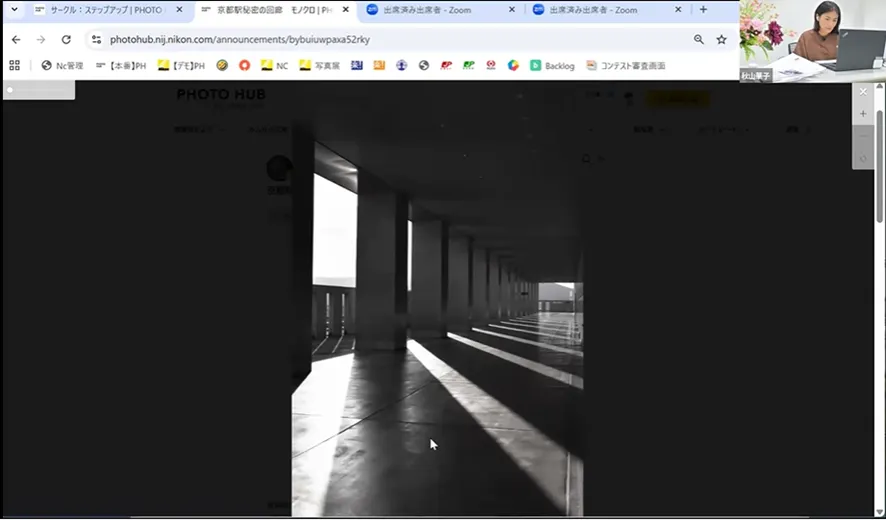Close the photo lightbox with X icon
Image resolution: width=886 pixels, height=520 pixels.
tap(863, 91)
